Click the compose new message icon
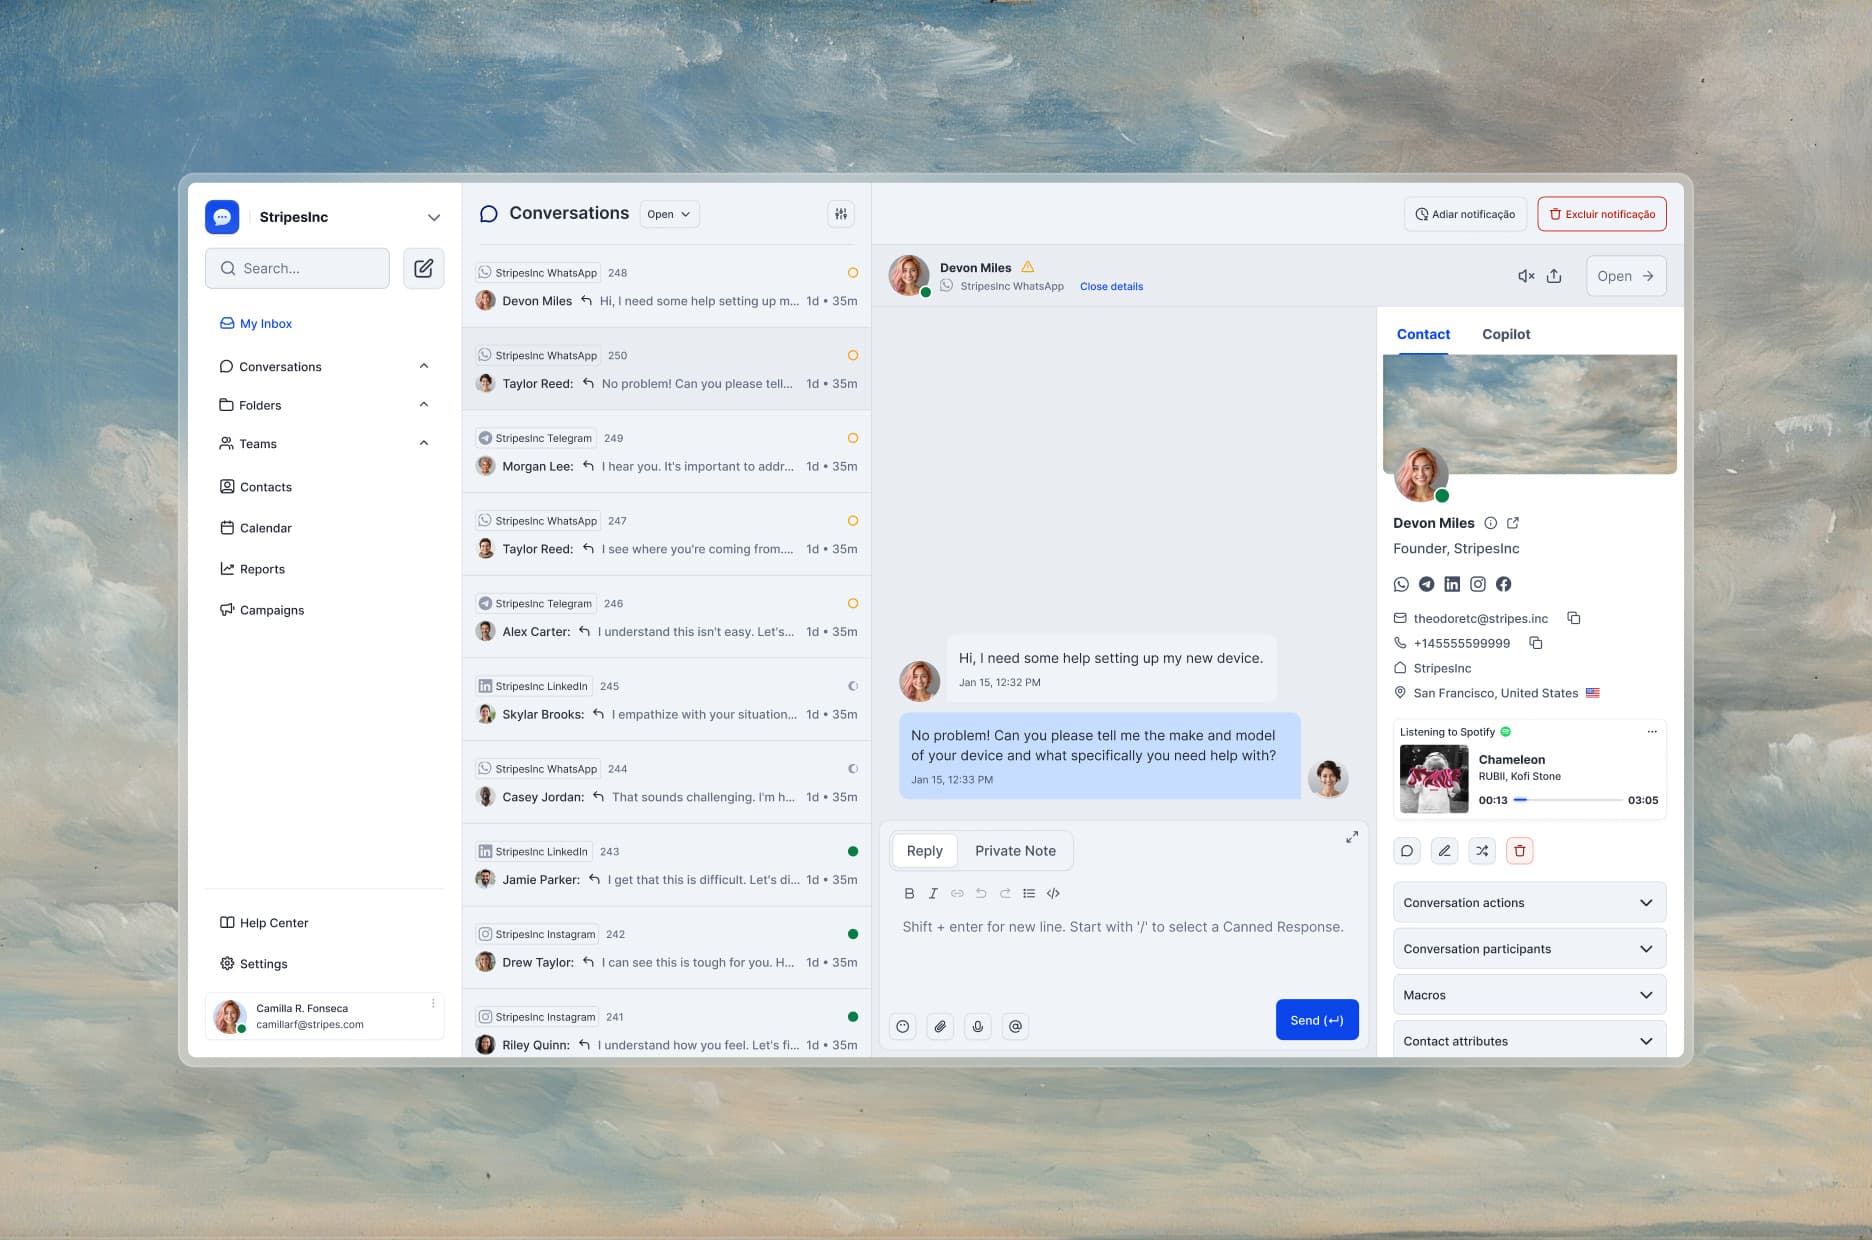This screenshot has width=1872, height=1240. click(423, 268)
